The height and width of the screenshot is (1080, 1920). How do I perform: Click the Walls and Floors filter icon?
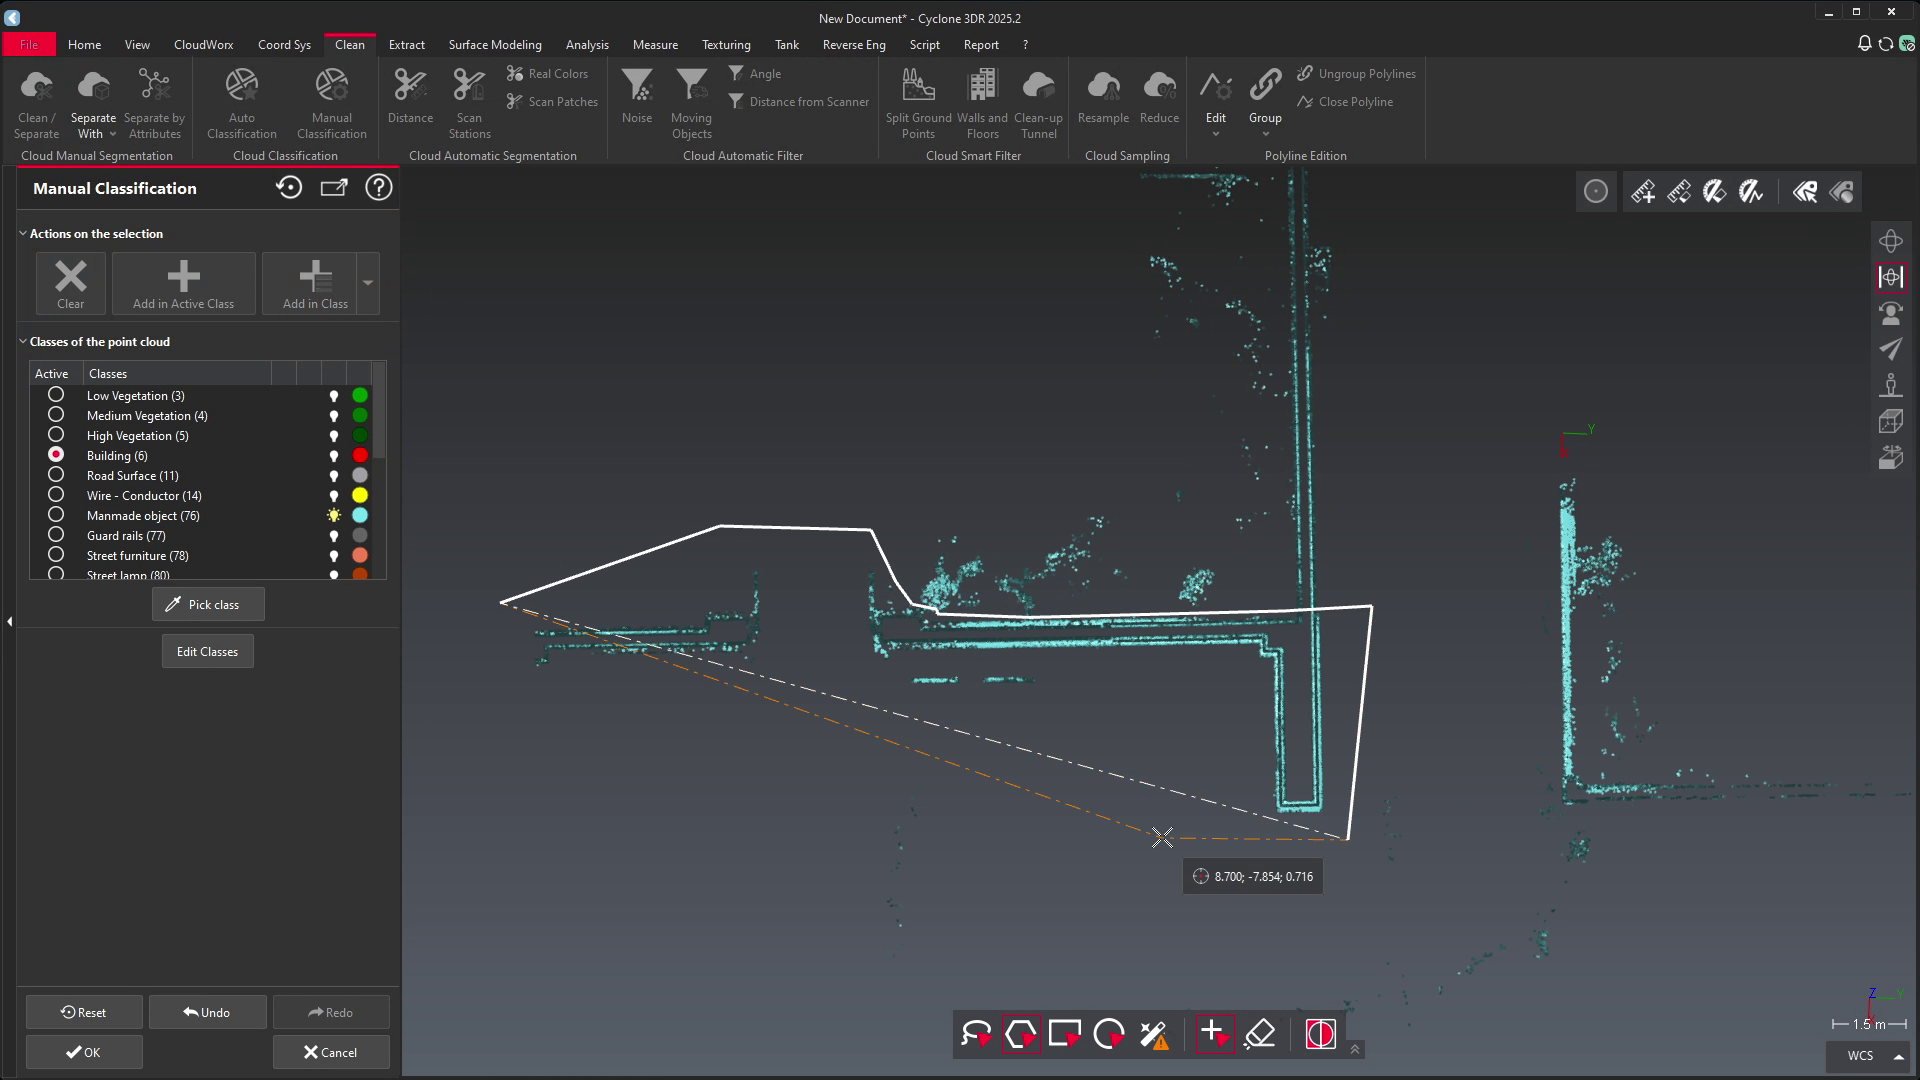click(x=982, y=86)
